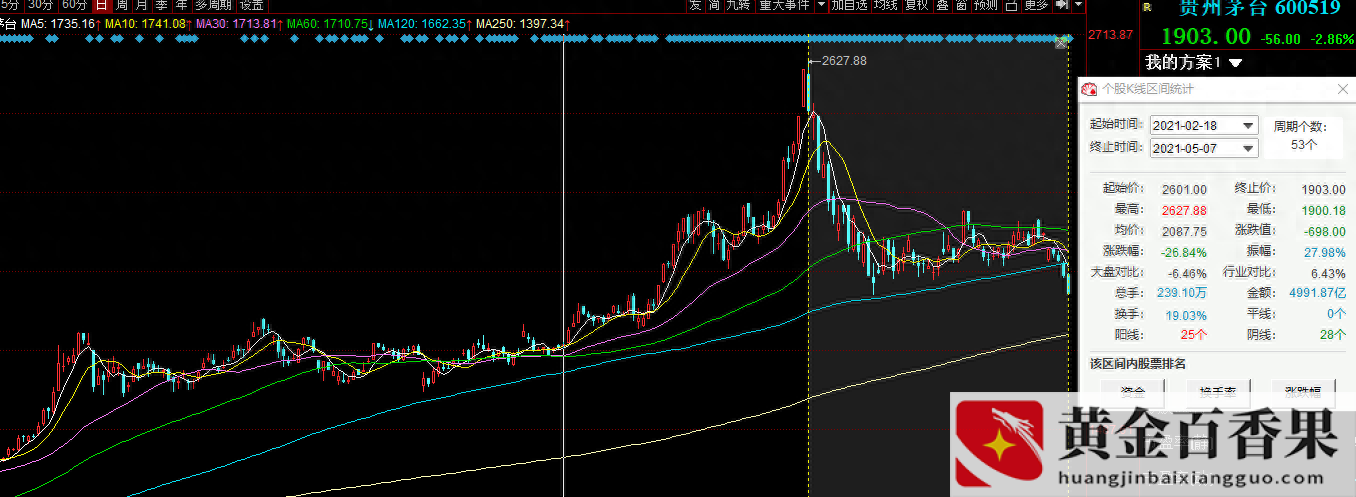
Task: Open the 终止时间 date dropdown
Action: coord(1248,148)
